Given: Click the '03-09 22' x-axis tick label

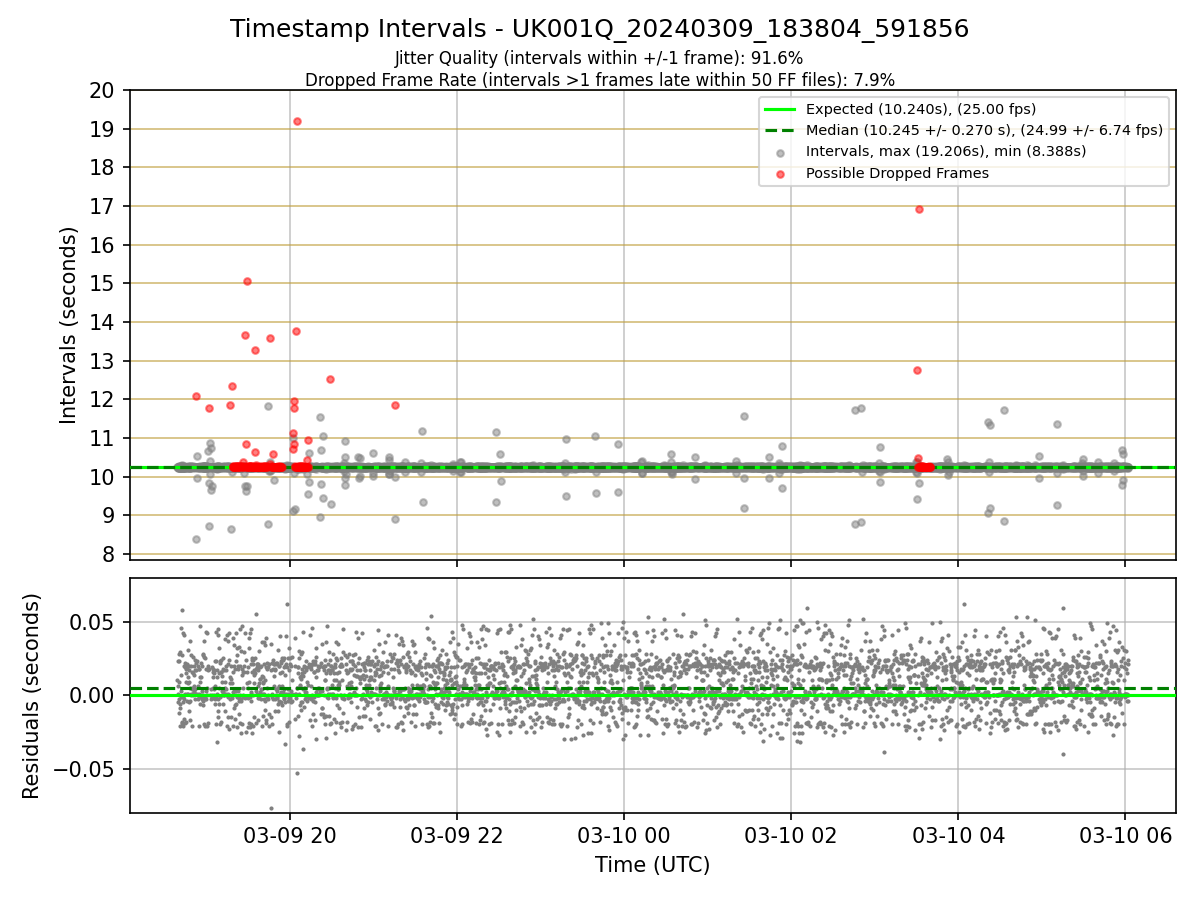Looking at the screenshot, I should click(x=457, y=835).
